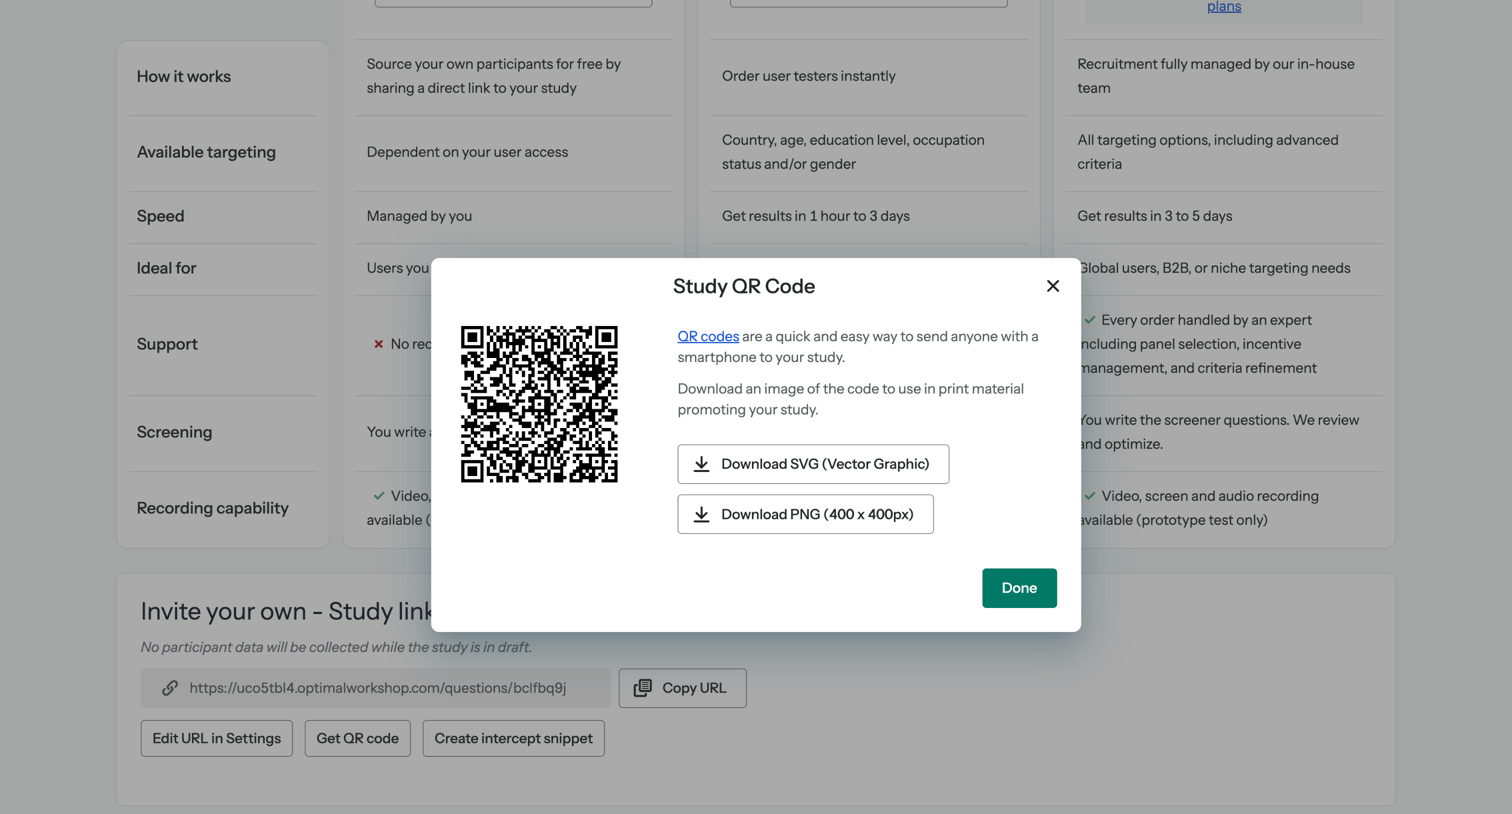
Task: Confirm with the Done button
Action: coord(1019,588)
